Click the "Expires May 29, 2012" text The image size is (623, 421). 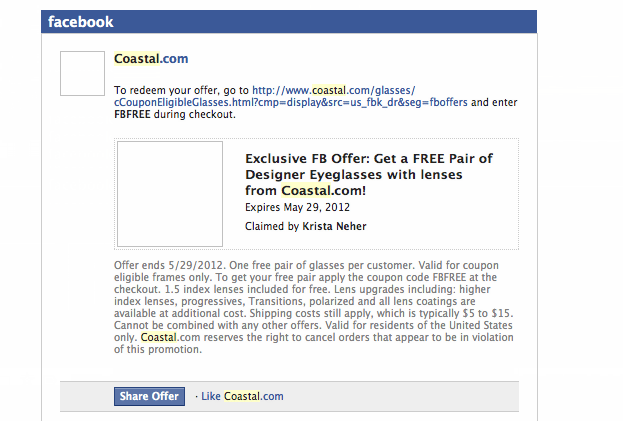point(297,208)
